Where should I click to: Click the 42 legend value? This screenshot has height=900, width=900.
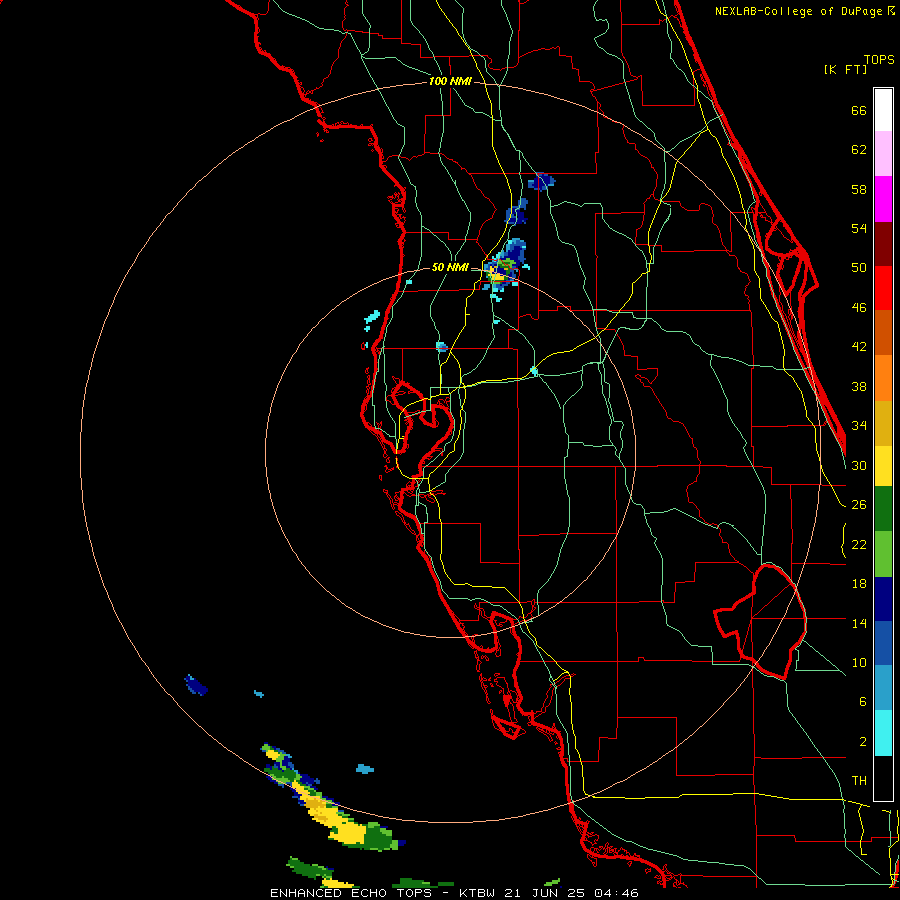(x=859, y=347)
